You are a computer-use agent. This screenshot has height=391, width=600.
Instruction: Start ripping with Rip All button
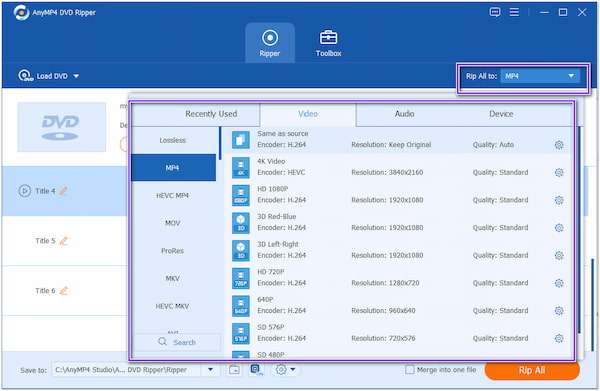[532, 370]
